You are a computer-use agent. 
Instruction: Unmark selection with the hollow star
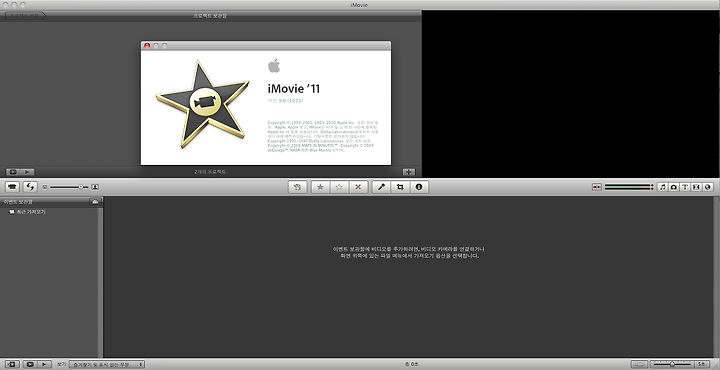tap(339, 187)
